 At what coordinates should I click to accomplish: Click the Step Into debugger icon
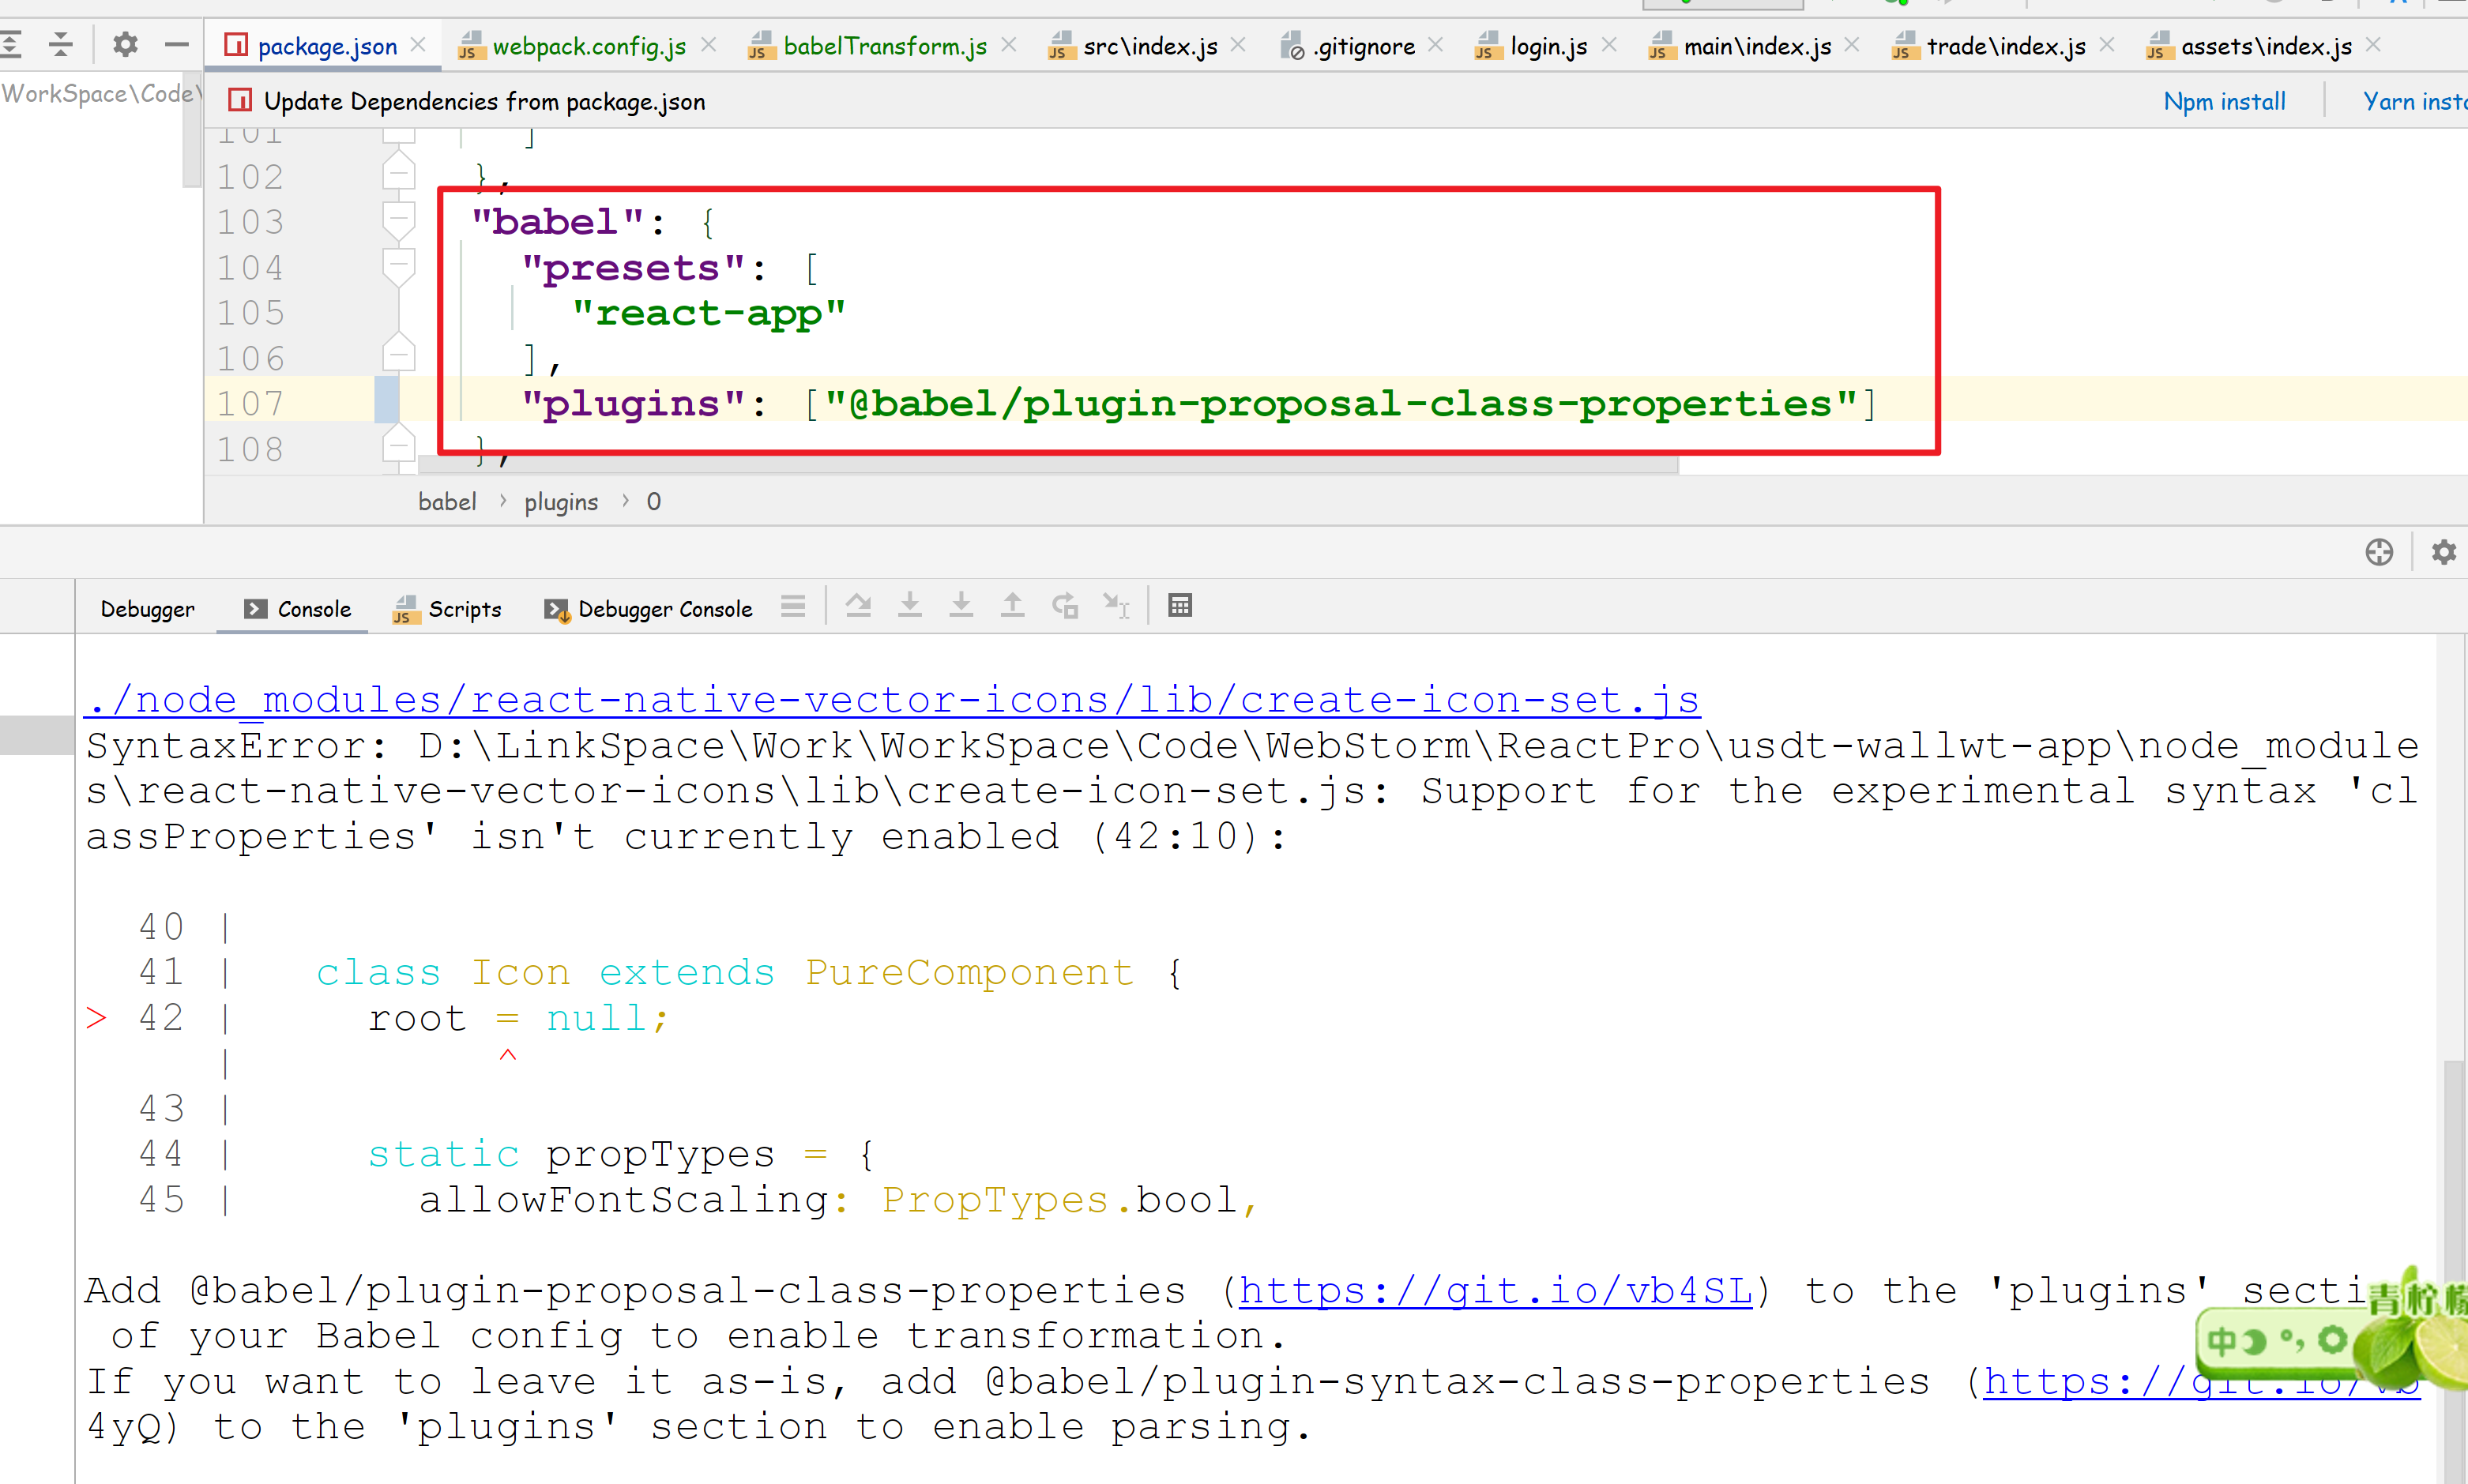[910, 605]
